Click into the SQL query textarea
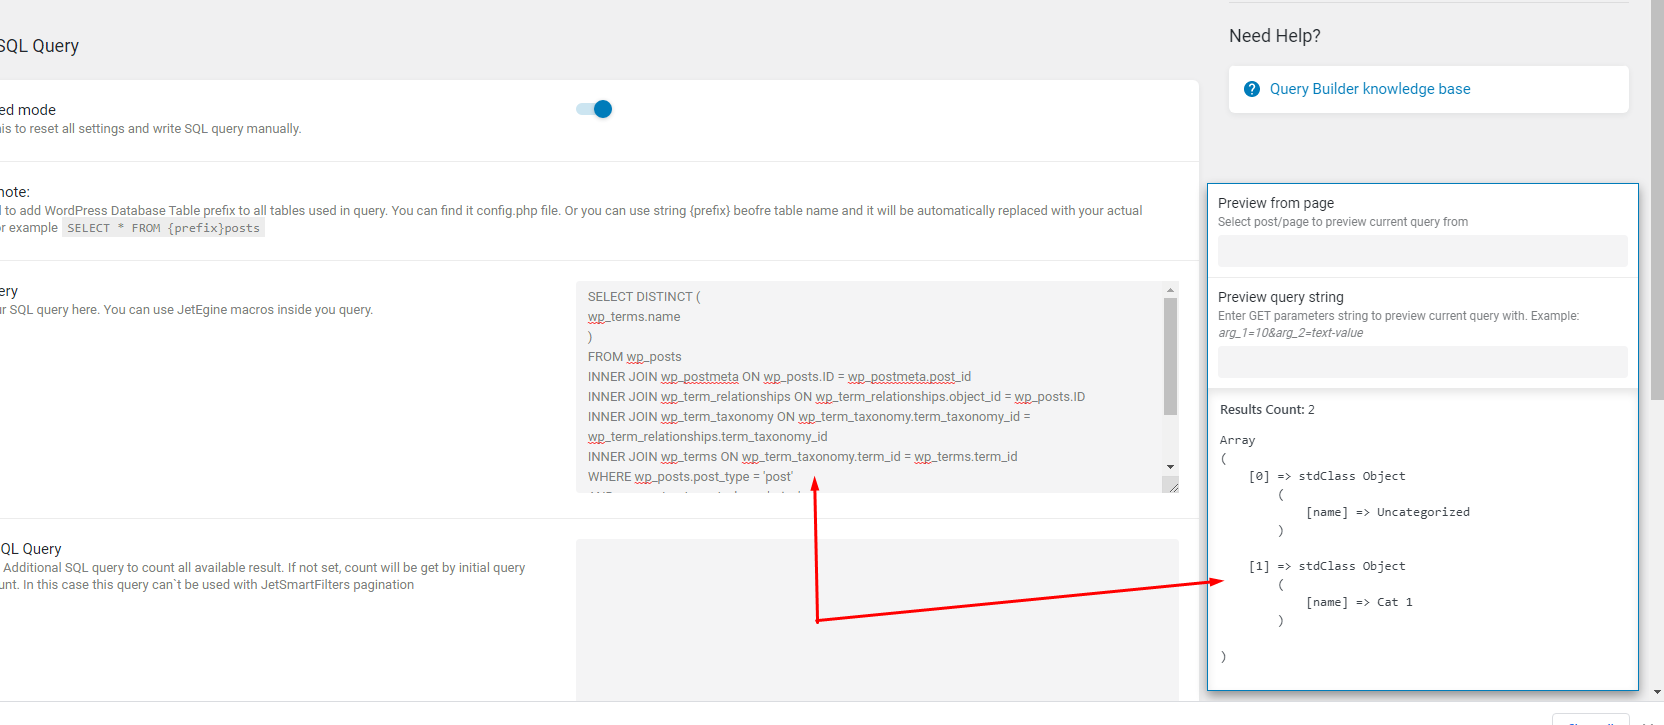Image resolution: width=1664 pixels, height=725 pixels. [x=870, y=387]
